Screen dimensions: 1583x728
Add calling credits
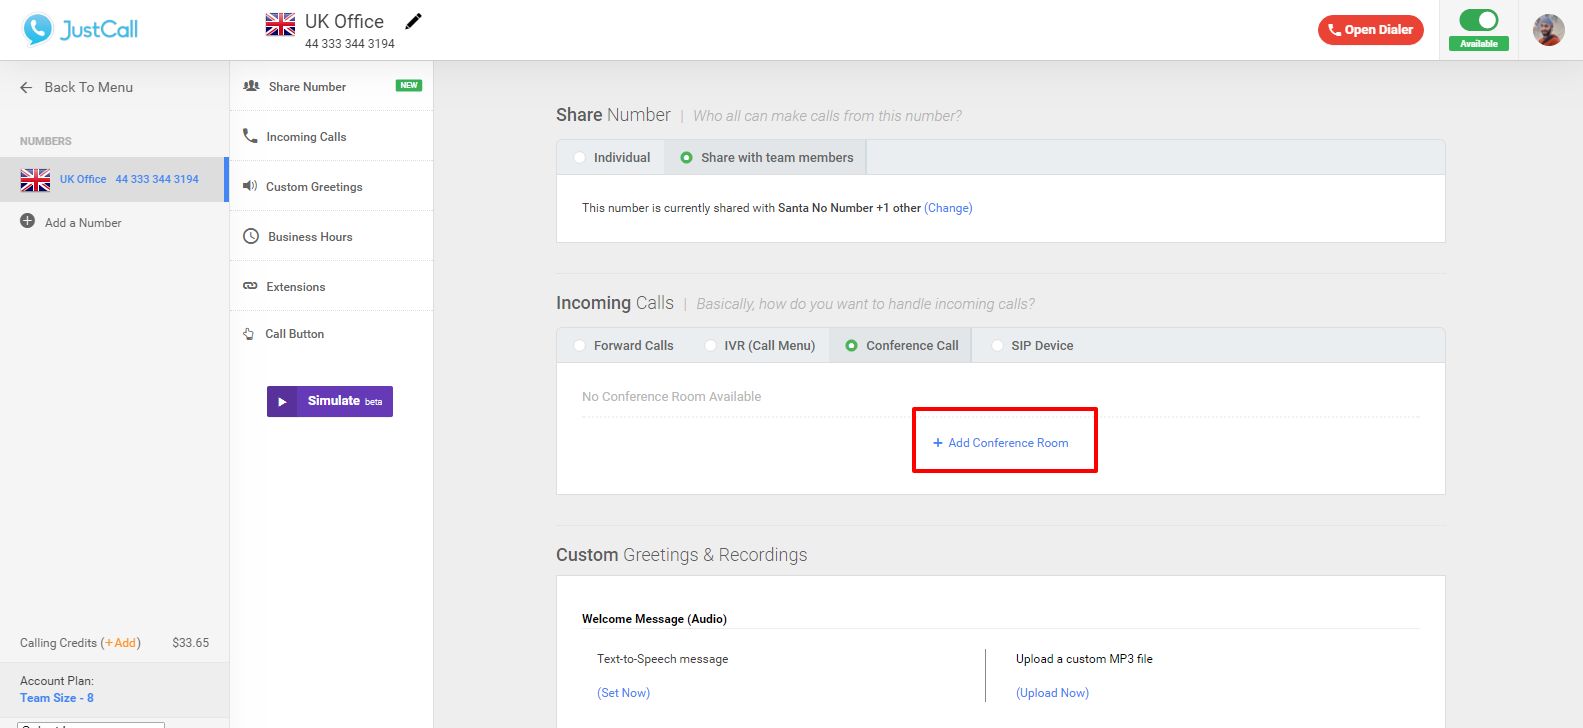[x=121, y=643]
